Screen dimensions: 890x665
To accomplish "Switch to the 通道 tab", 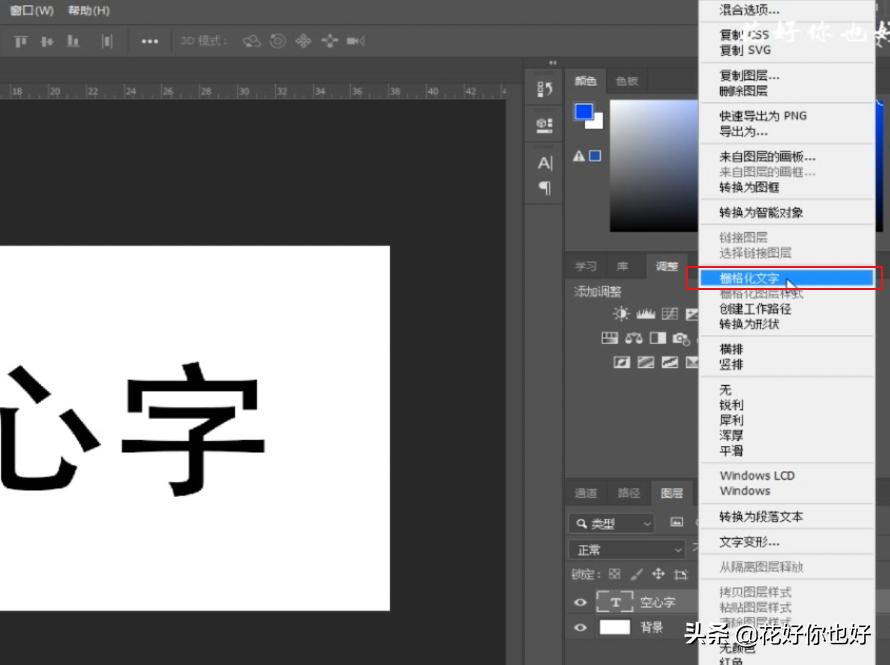I will pyautogui.click(x=587, y=493).
